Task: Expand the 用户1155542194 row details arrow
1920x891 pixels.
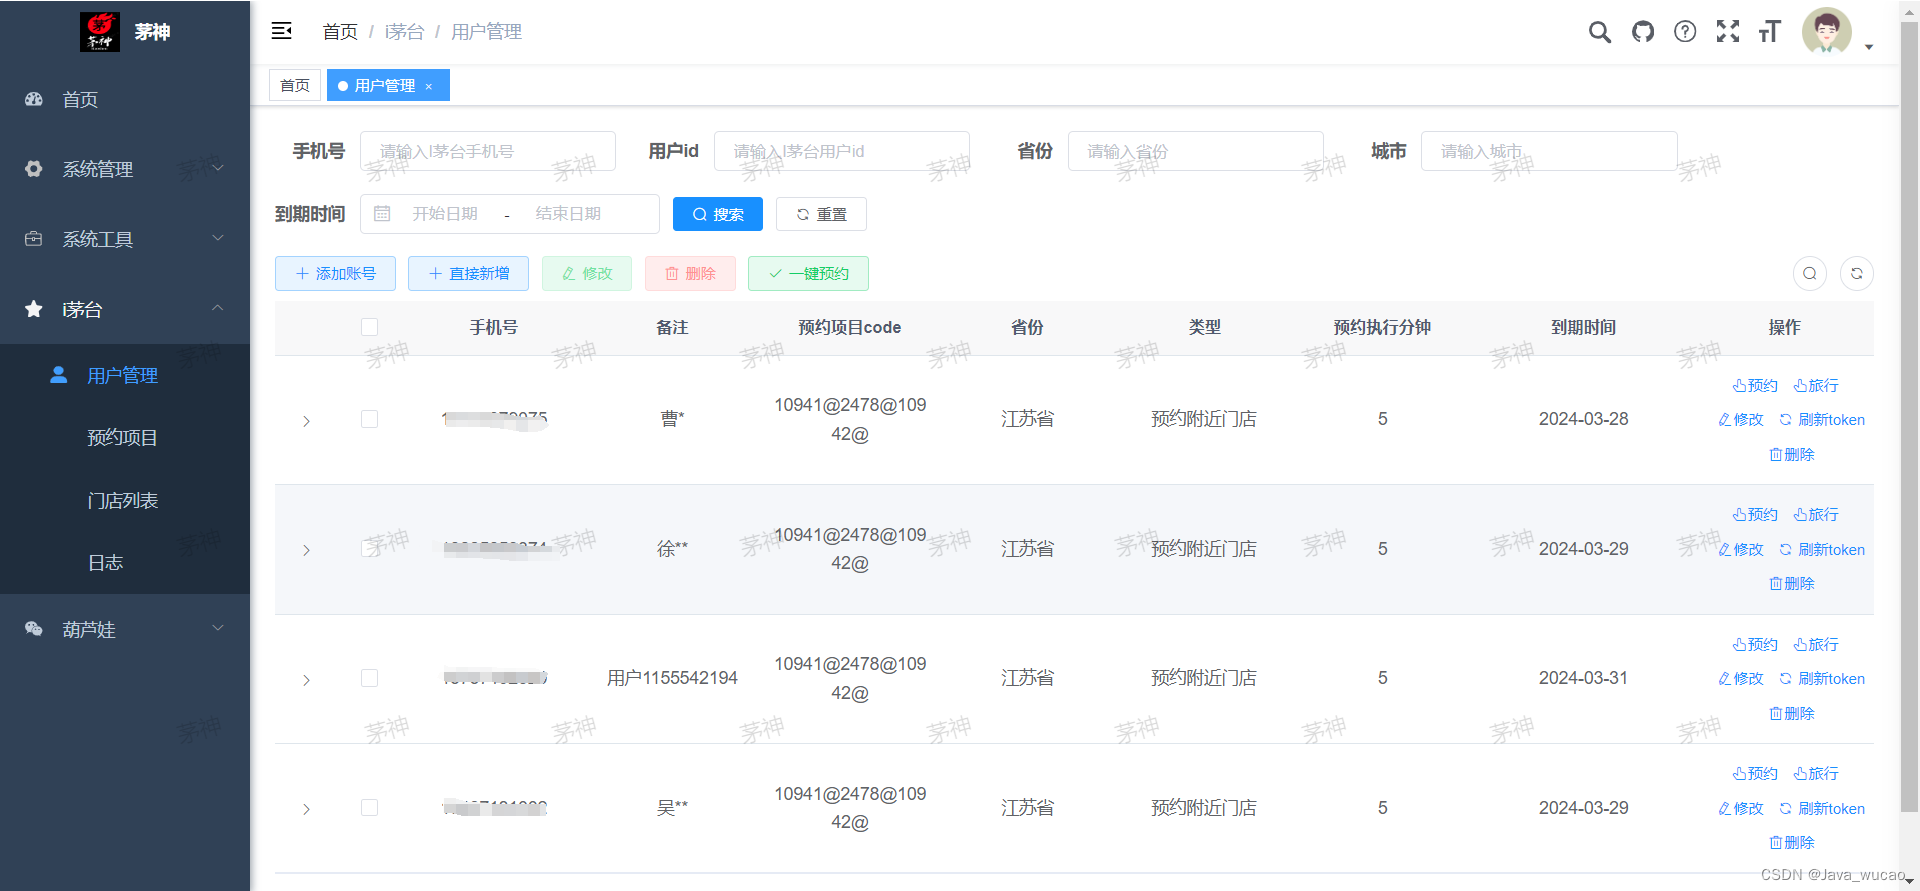Action: pos(306,680)
